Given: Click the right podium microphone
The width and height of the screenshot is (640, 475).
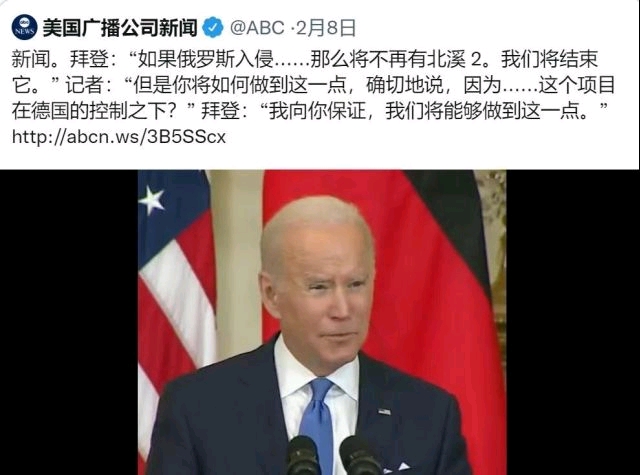Looking at the screenshot, I should click(360, 455).
